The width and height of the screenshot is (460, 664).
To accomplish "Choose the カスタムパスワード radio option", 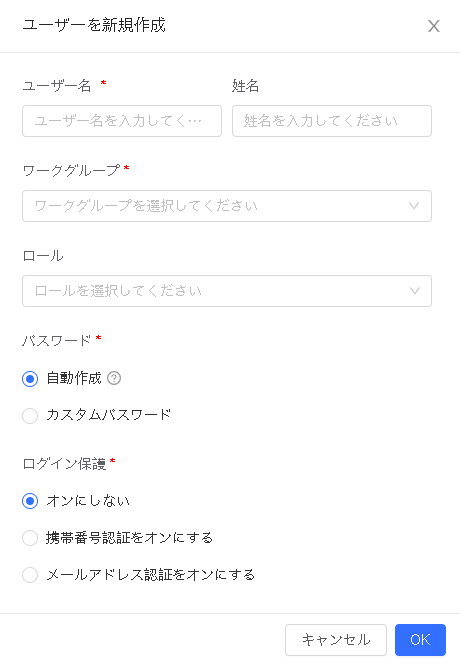I will coord(30,415).
